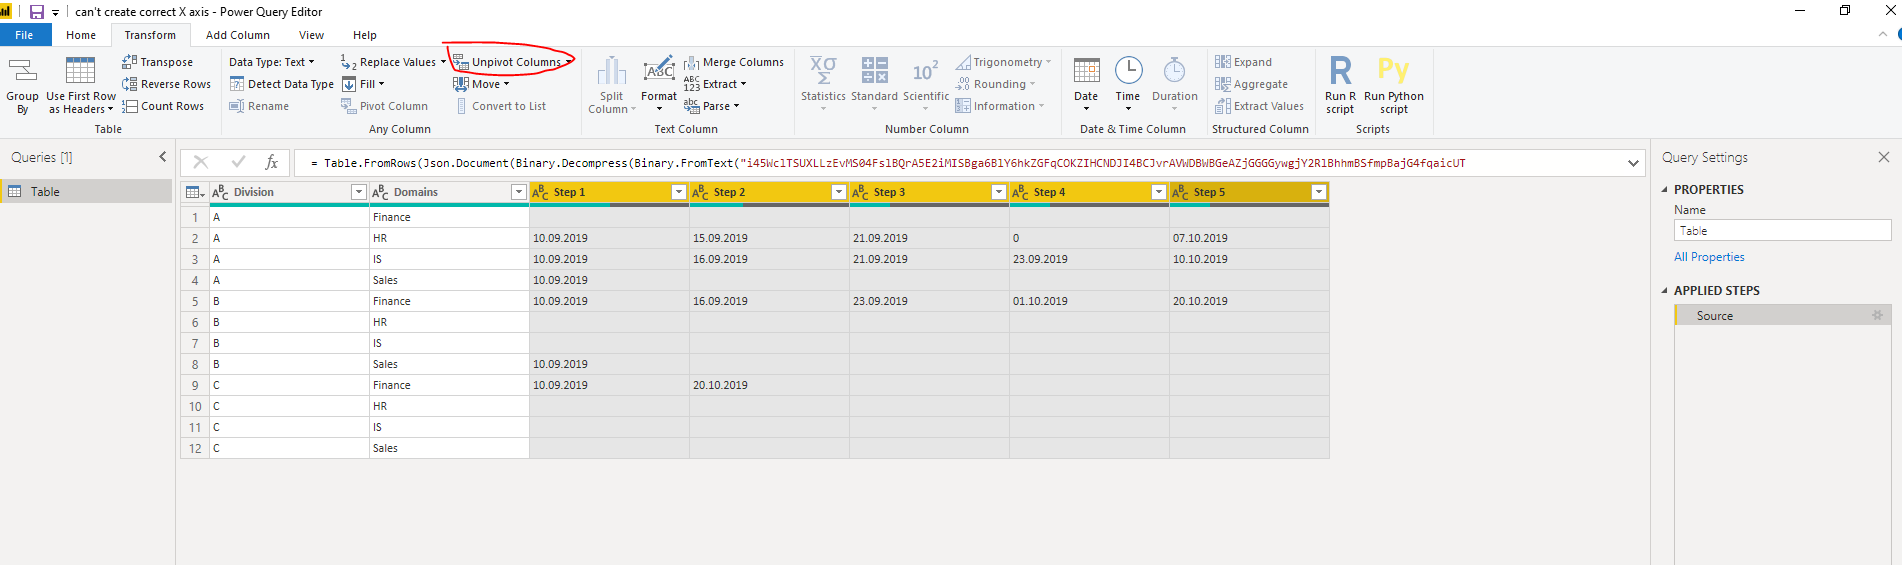Open Split Column tool
1902x565 pixels.
(611, 86)
